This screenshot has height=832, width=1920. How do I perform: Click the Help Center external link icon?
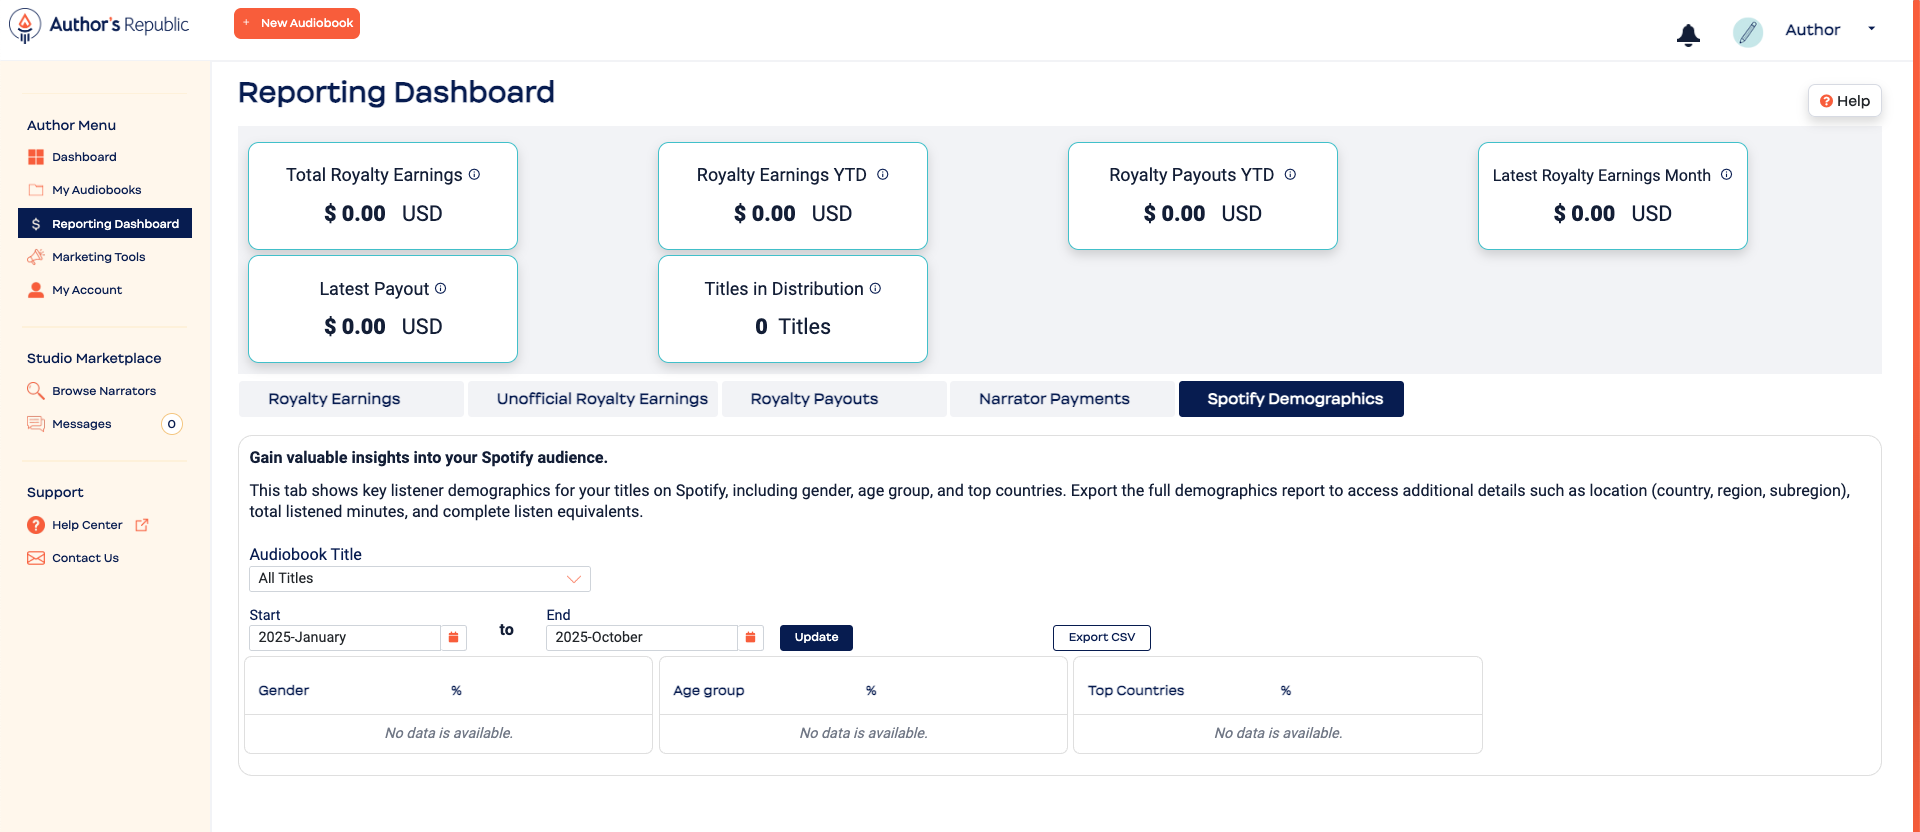click(142, 525)
